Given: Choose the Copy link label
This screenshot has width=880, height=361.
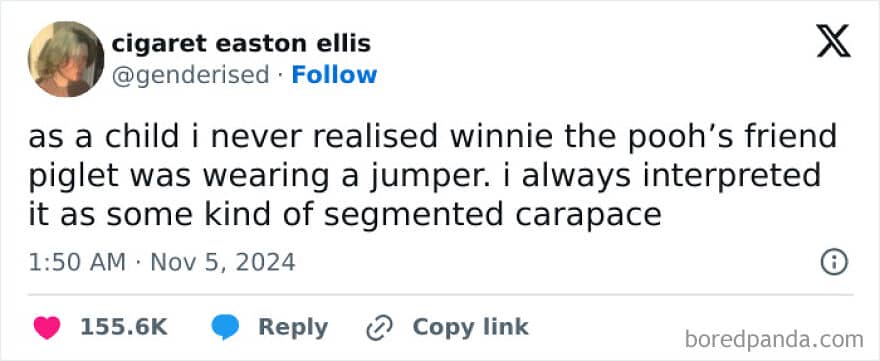Looking at the screenshot, I should point(470,327).
